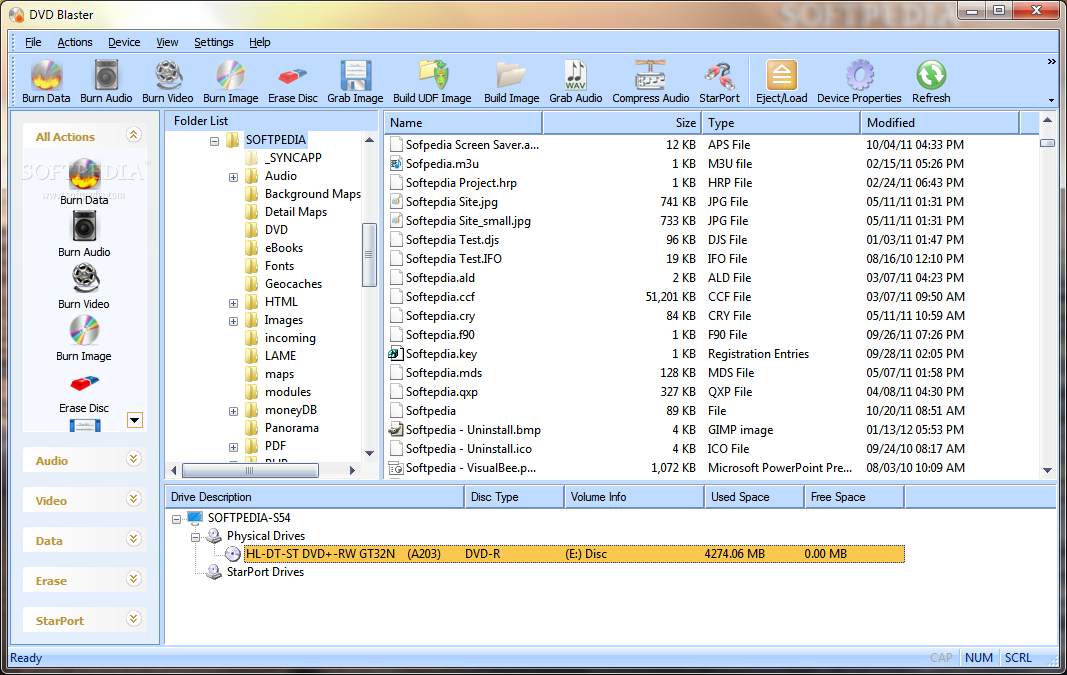Select the HL-DT-ST DVD+-RW GT32N drive
The image size is (1067, 675).
(x=574, y=554)
